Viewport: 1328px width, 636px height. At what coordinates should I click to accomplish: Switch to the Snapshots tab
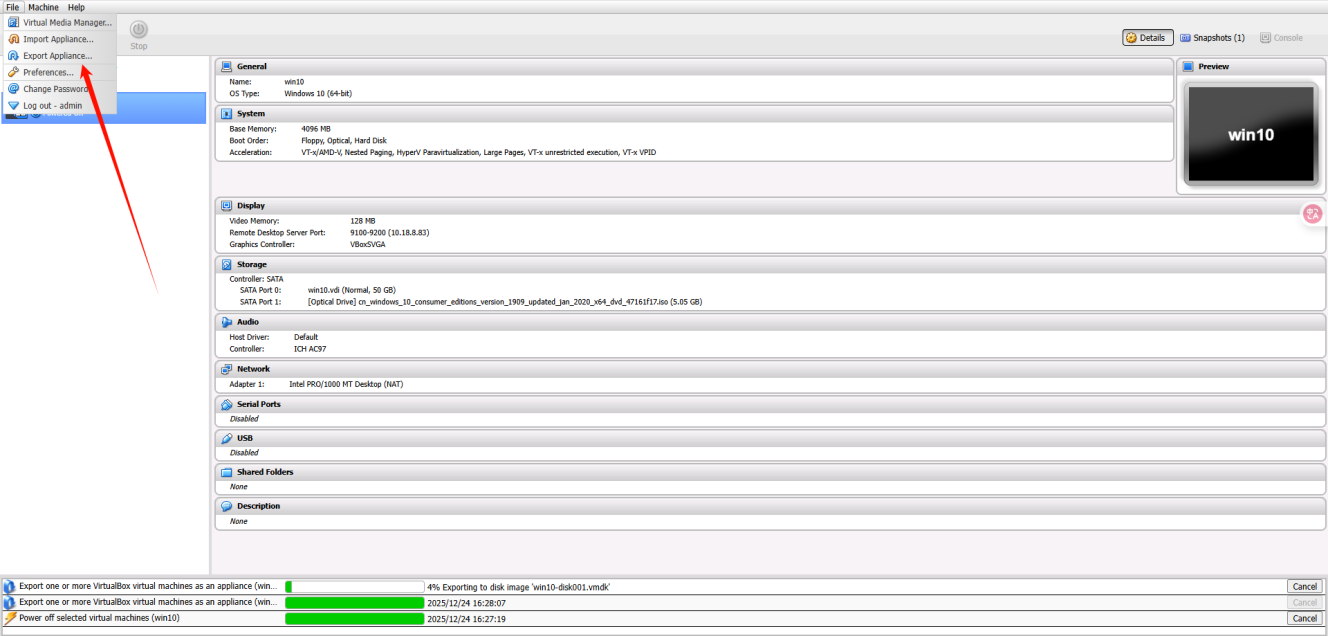click(1211, 37)
